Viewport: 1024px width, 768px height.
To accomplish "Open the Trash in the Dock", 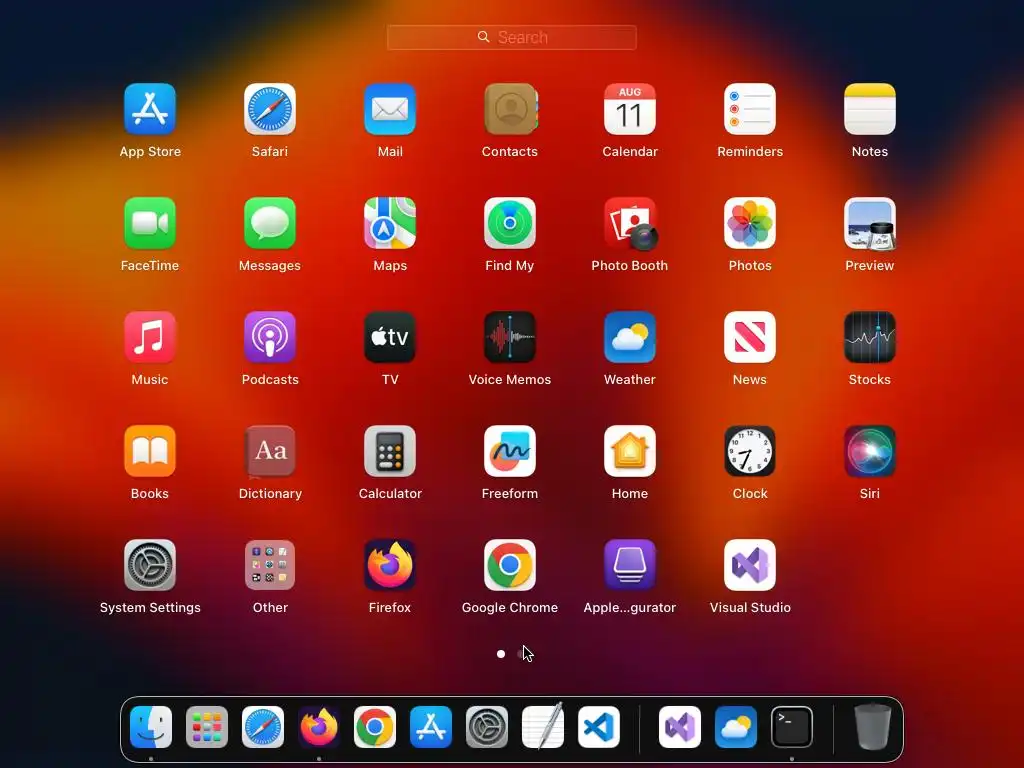I will point(872,726).
